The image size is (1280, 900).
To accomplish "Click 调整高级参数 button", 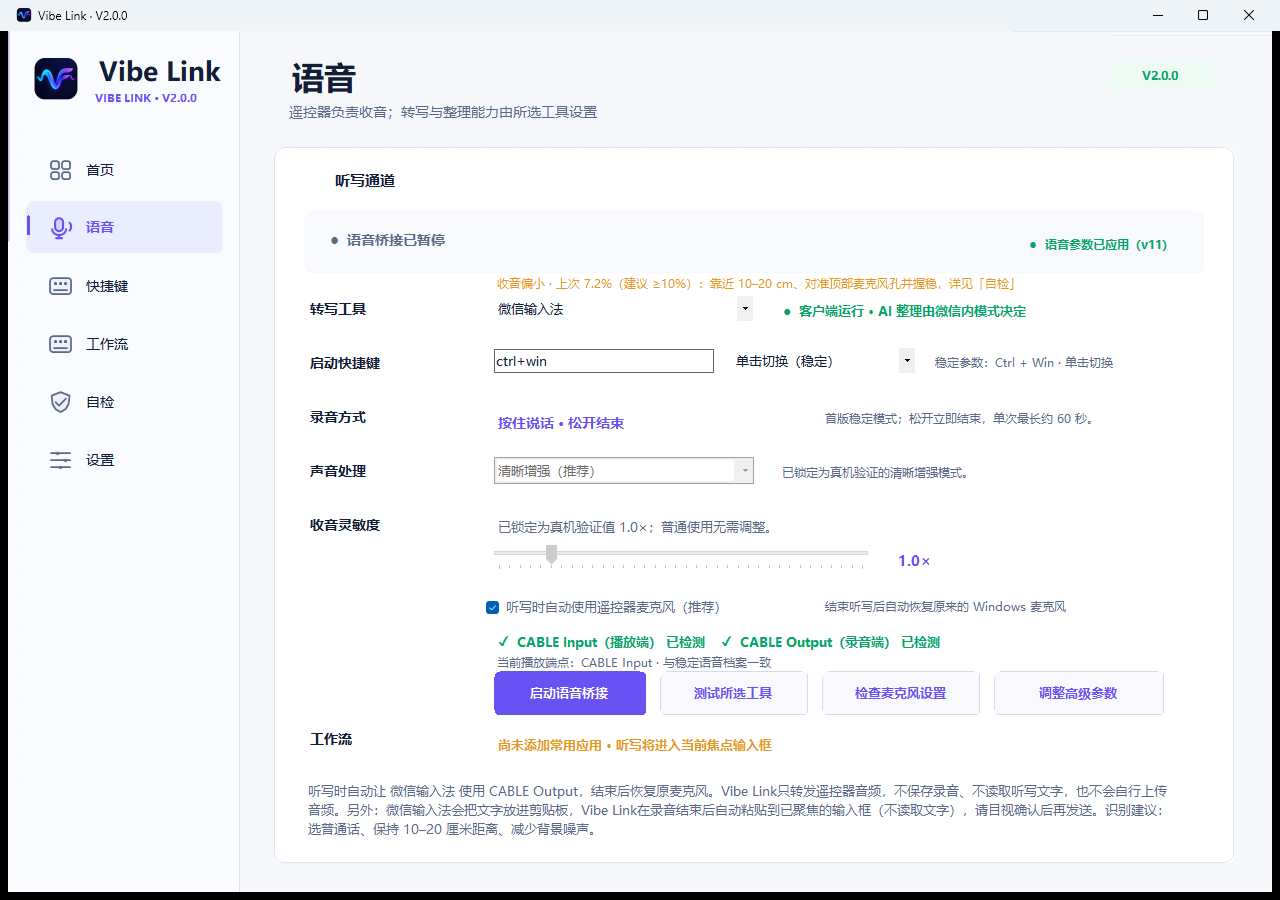I will [x=1078, y=693].
